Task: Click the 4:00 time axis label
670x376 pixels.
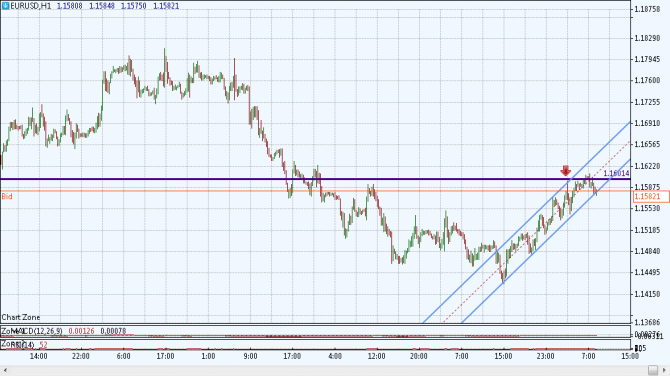Action: pos(335,356)
